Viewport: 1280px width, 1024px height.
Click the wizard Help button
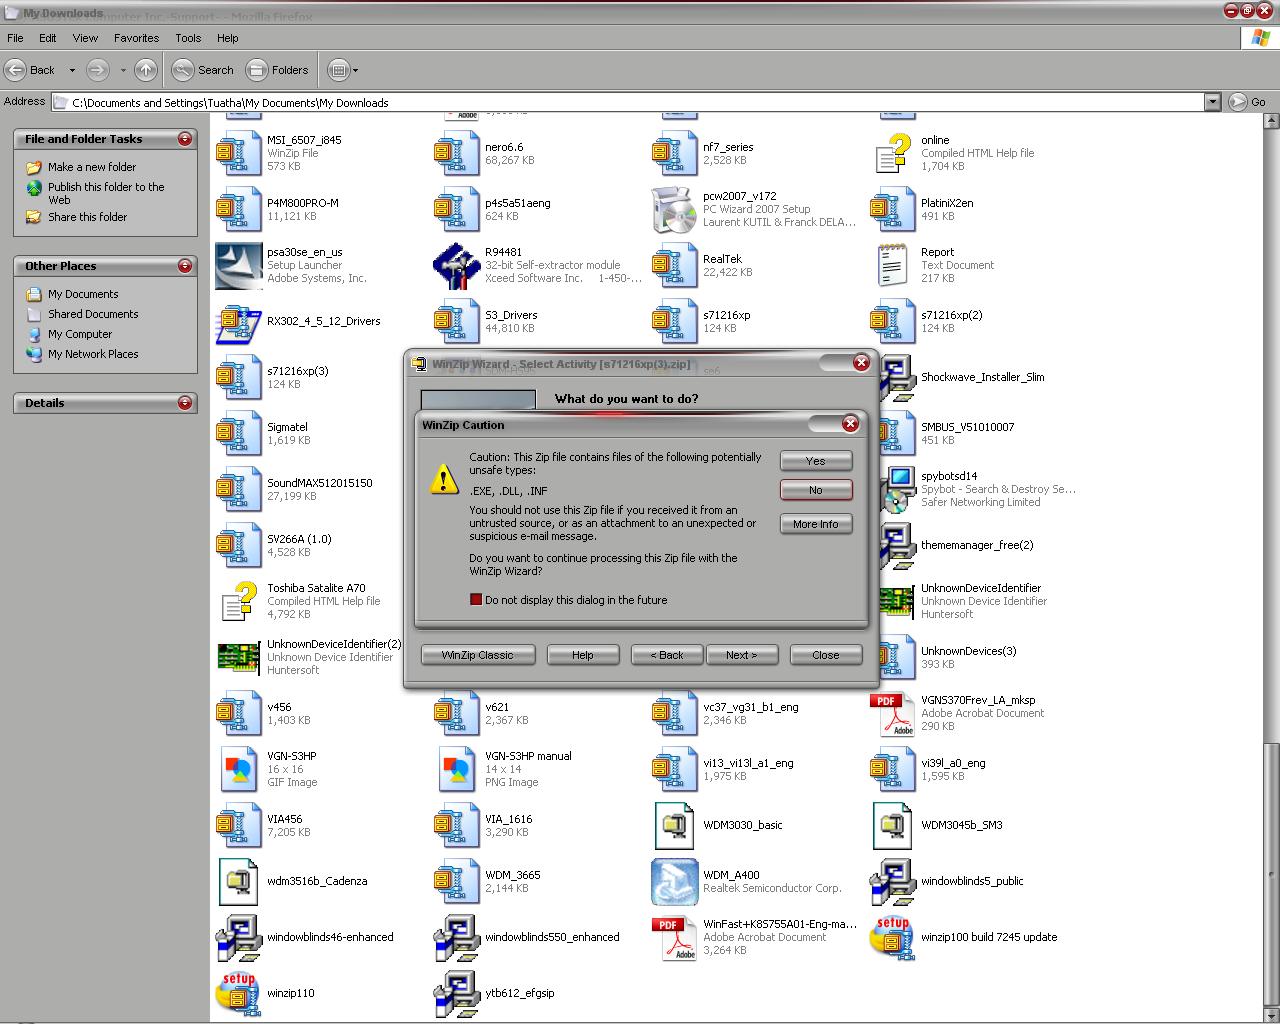click(x=583, y=655)
